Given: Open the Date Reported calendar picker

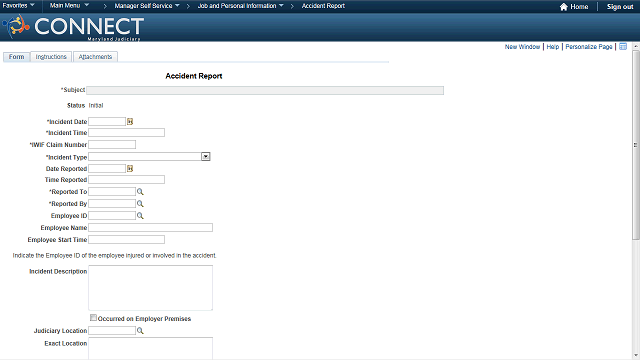Looking at the screenshot, I should [x=130, y=169].
